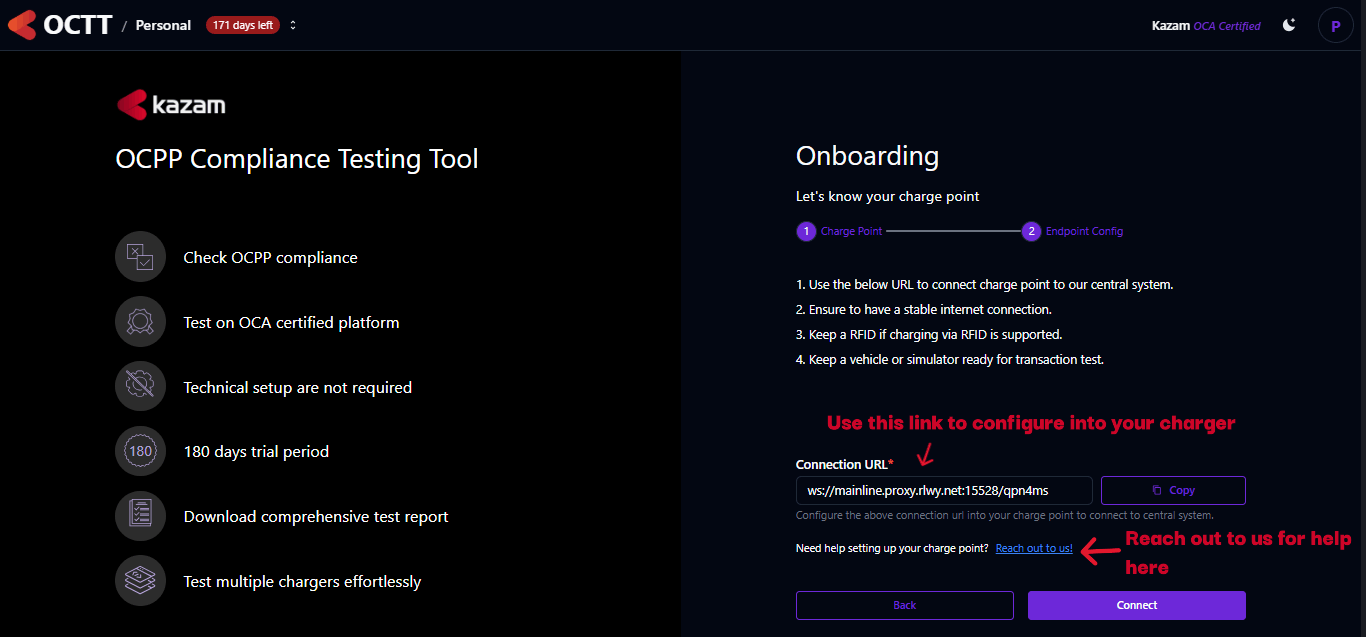Click instruction about stable internet connection
The width and height of the screenshot is (1366, 637).
[924, 309]
